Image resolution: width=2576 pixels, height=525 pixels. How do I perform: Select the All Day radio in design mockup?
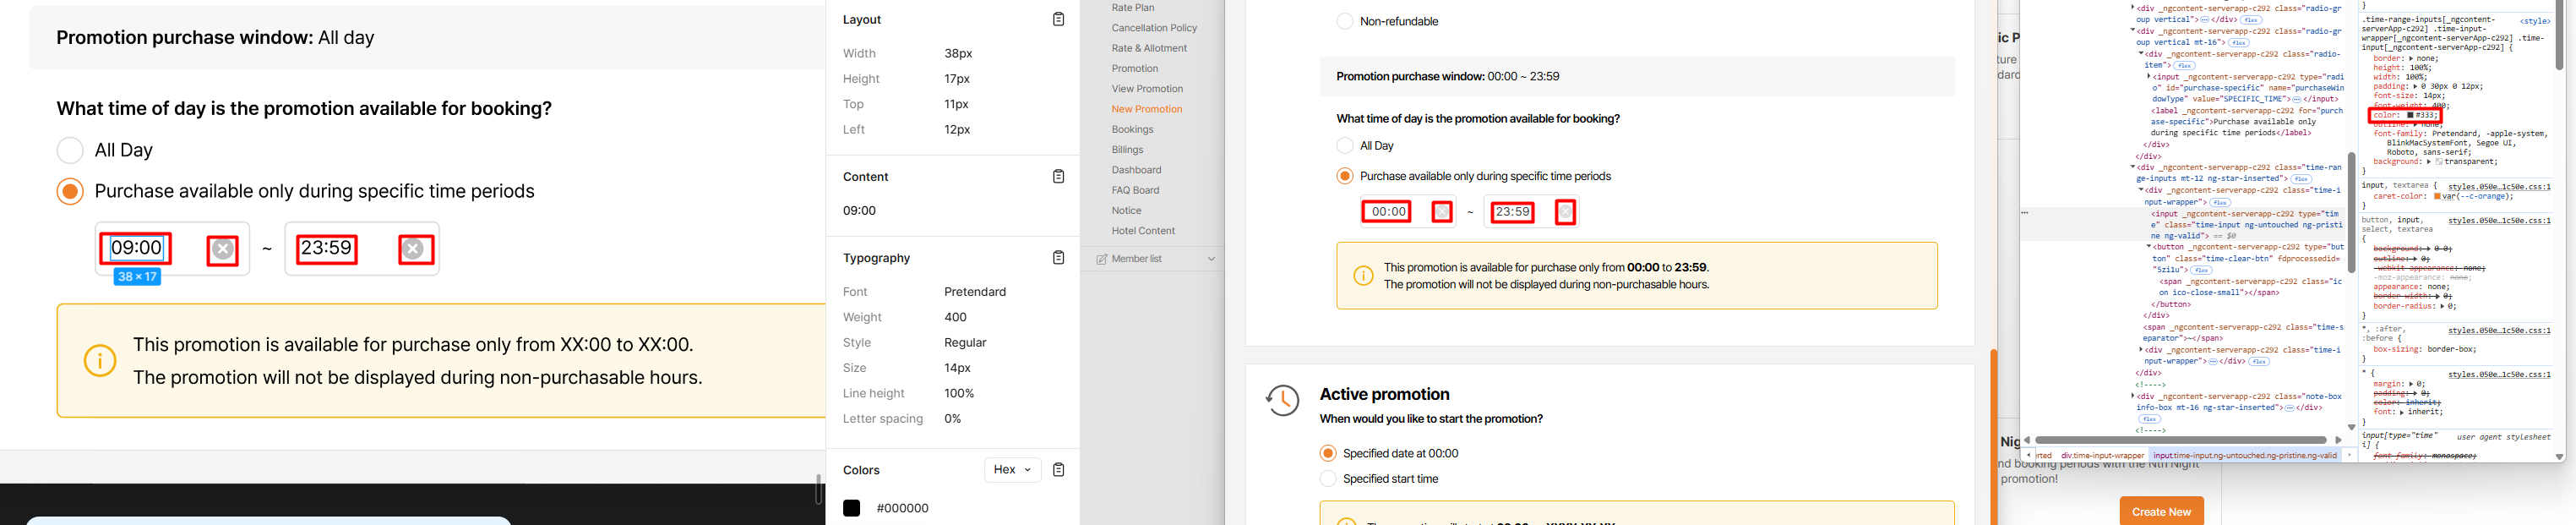[x=70, y=151]
